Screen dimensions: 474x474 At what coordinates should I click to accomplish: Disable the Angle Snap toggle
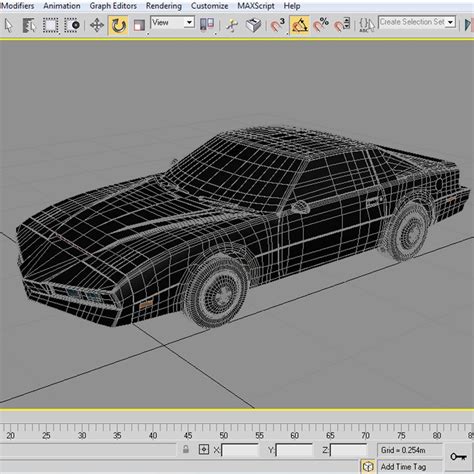[x=299, y=26]
